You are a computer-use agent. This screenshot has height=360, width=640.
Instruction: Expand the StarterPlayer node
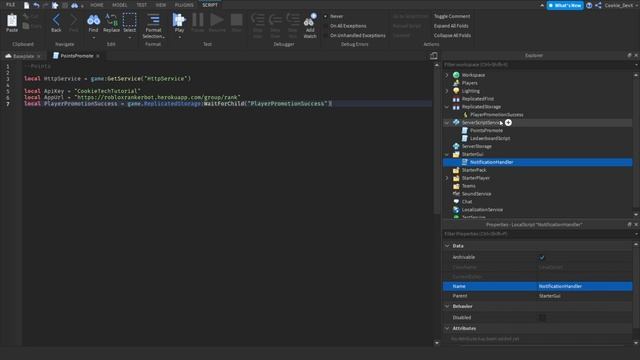(x=447, y=178)
